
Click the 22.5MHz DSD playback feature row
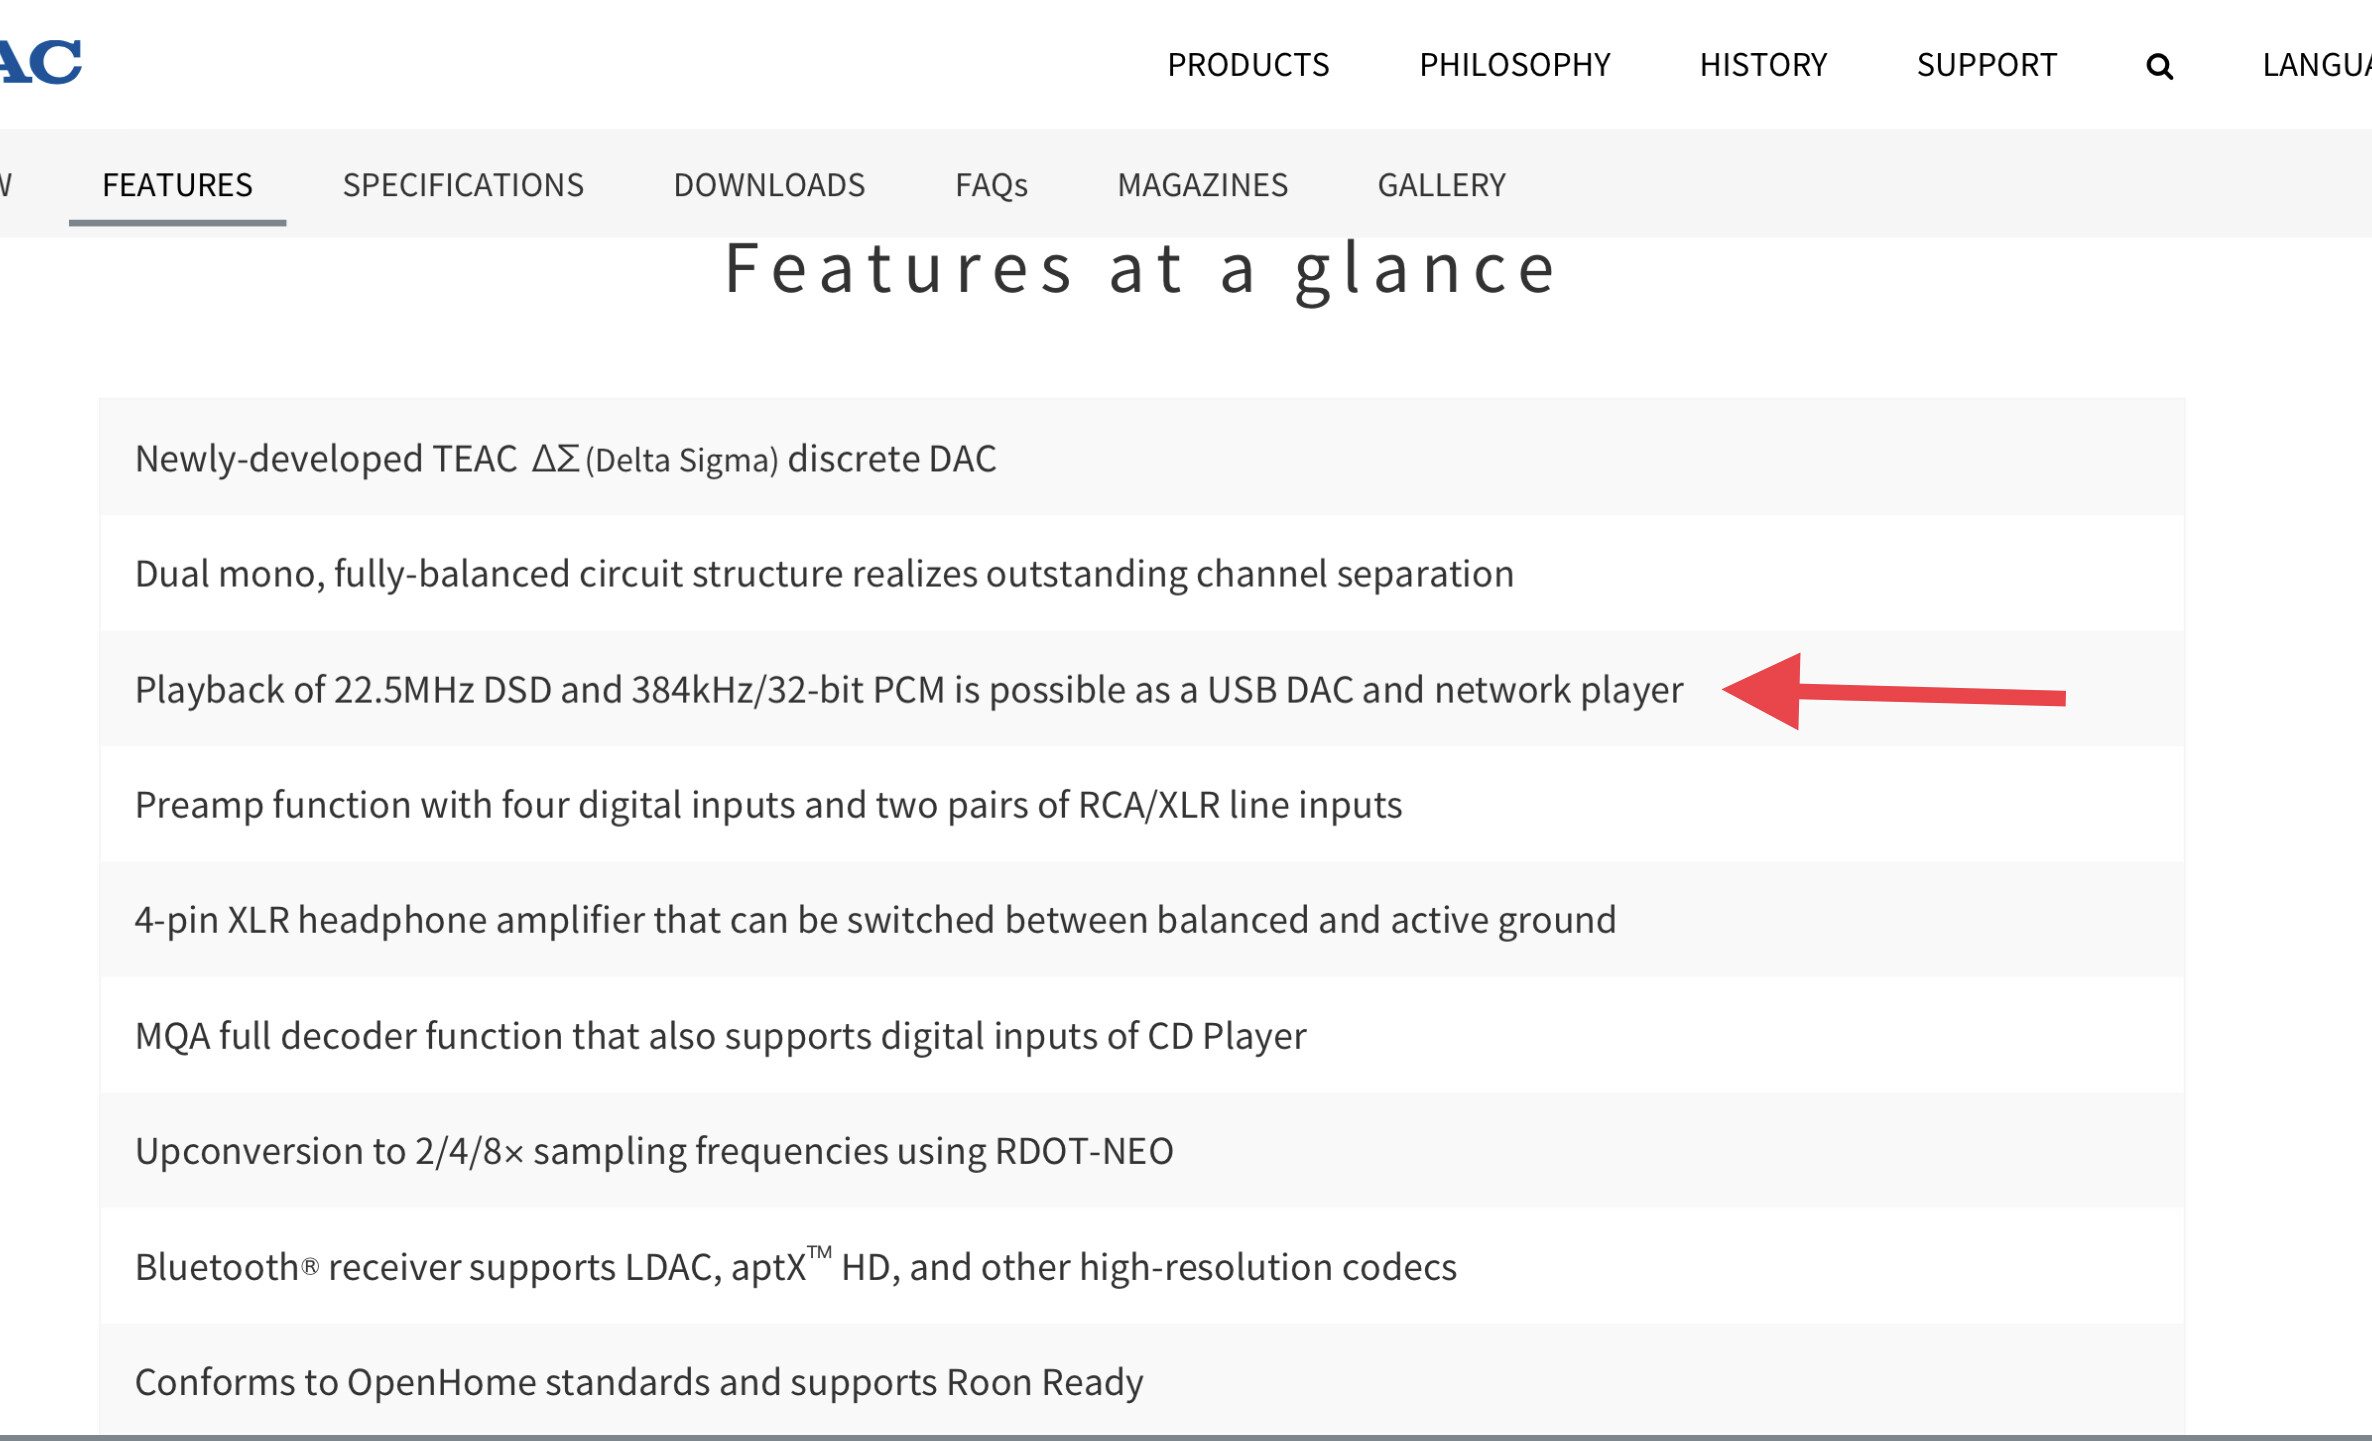[1142, 689]
